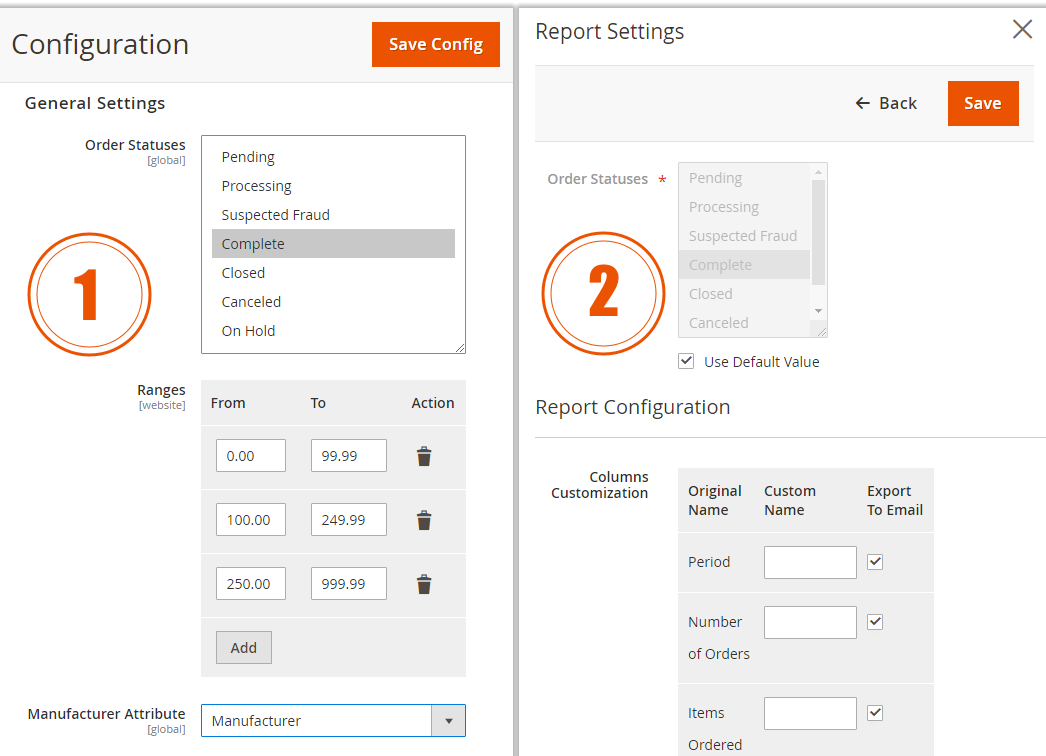Click resize handle of Report Settings status listbox
The height and width of the screenshot is (756, 1046).
point(822,332)
